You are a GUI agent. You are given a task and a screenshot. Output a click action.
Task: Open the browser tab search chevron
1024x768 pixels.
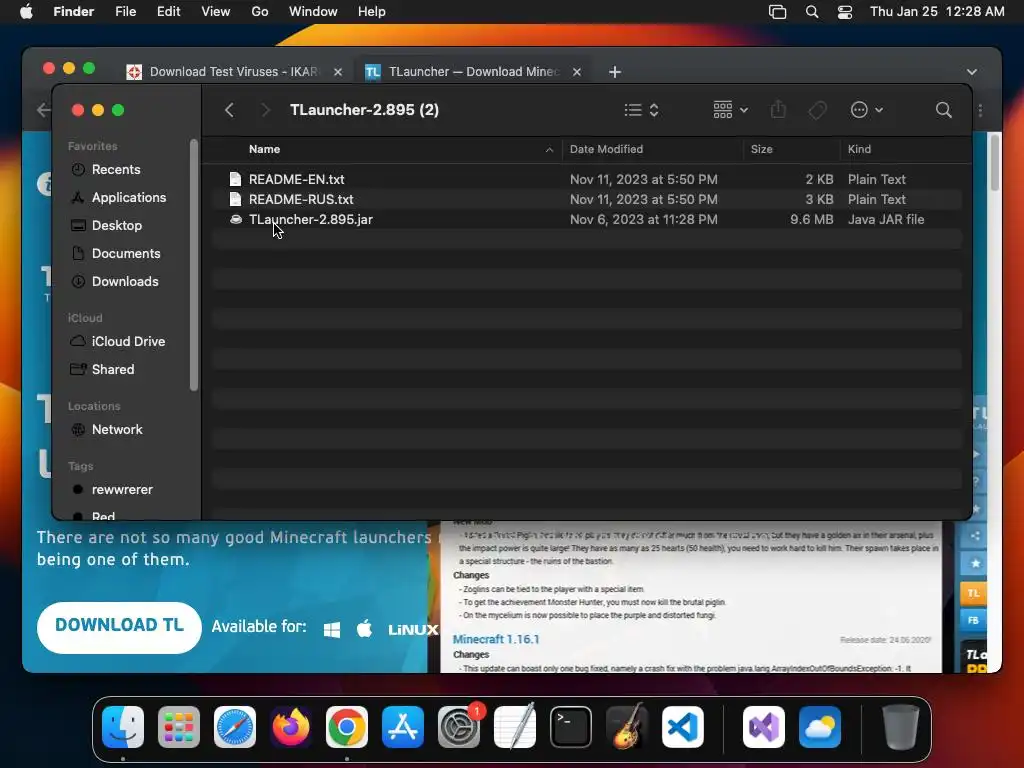972,72
